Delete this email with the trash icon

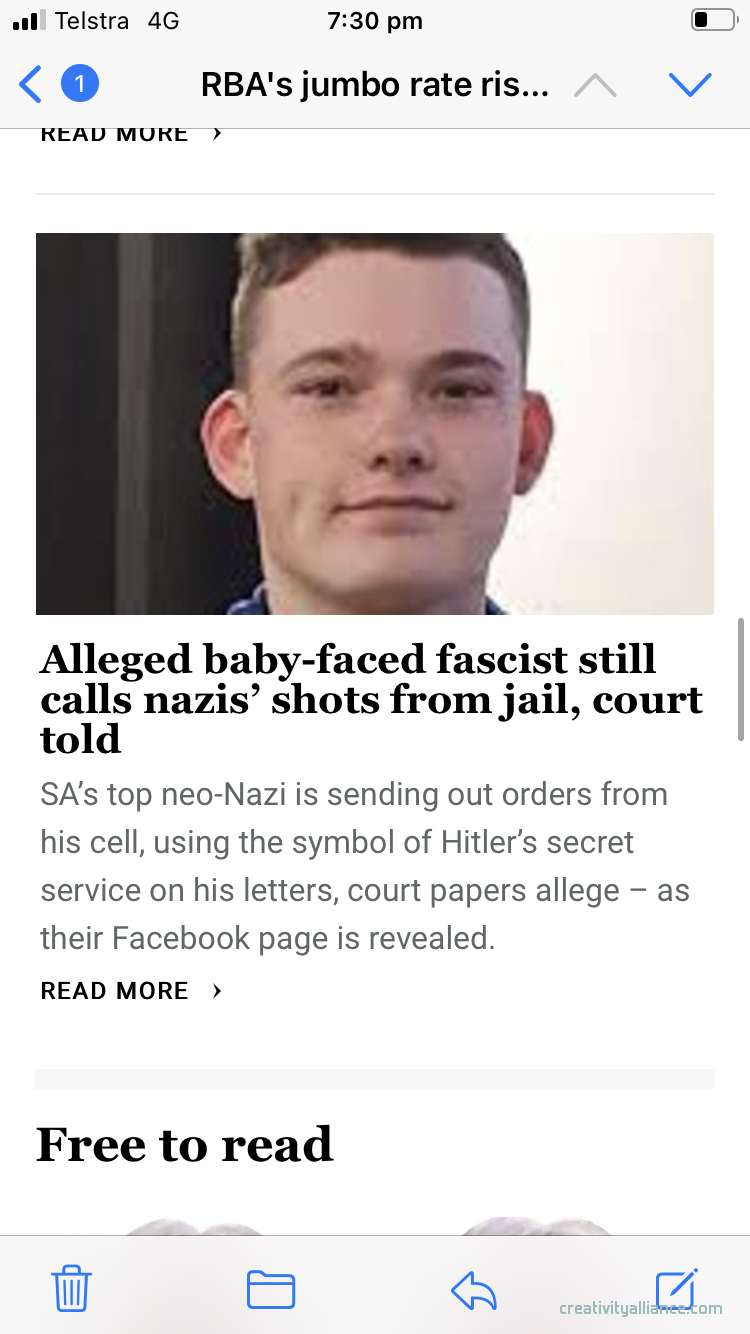coord(72,1288)
